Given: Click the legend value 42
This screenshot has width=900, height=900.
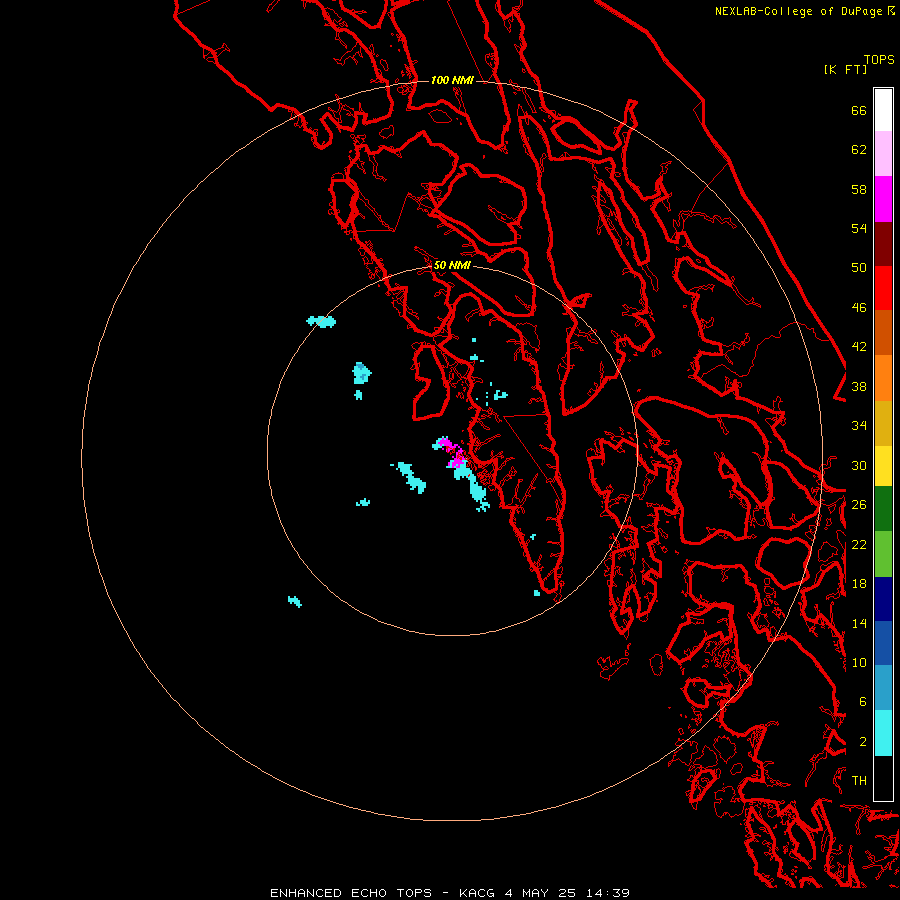Looking at the screenshot, I should pos(859,347).
